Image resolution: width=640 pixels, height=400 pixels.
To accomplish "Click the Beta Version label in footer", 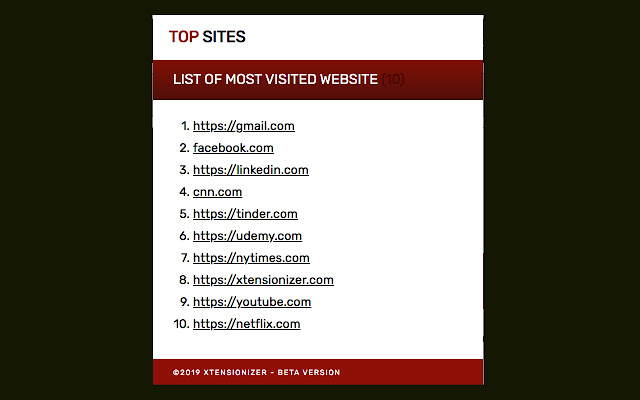I will [x=309, y=372].
